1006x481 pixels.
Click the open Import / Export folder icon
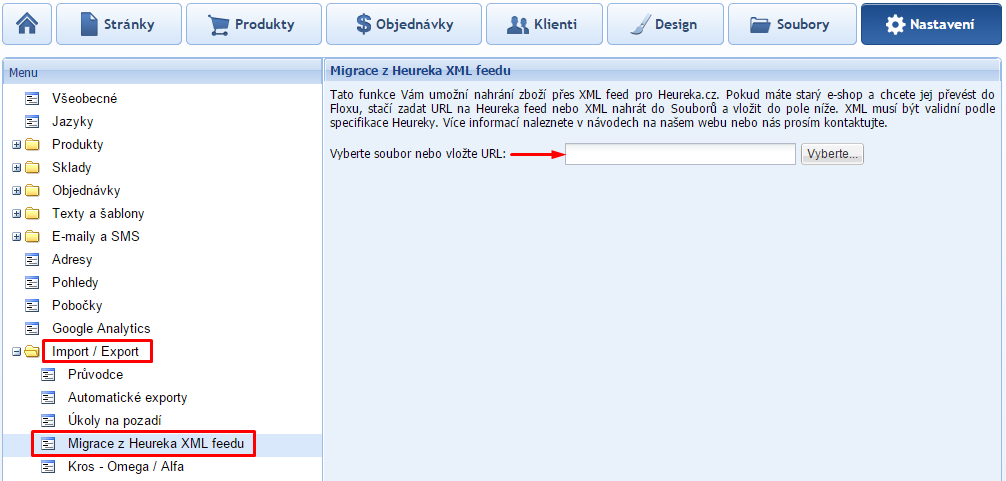[x=32, y=351]
